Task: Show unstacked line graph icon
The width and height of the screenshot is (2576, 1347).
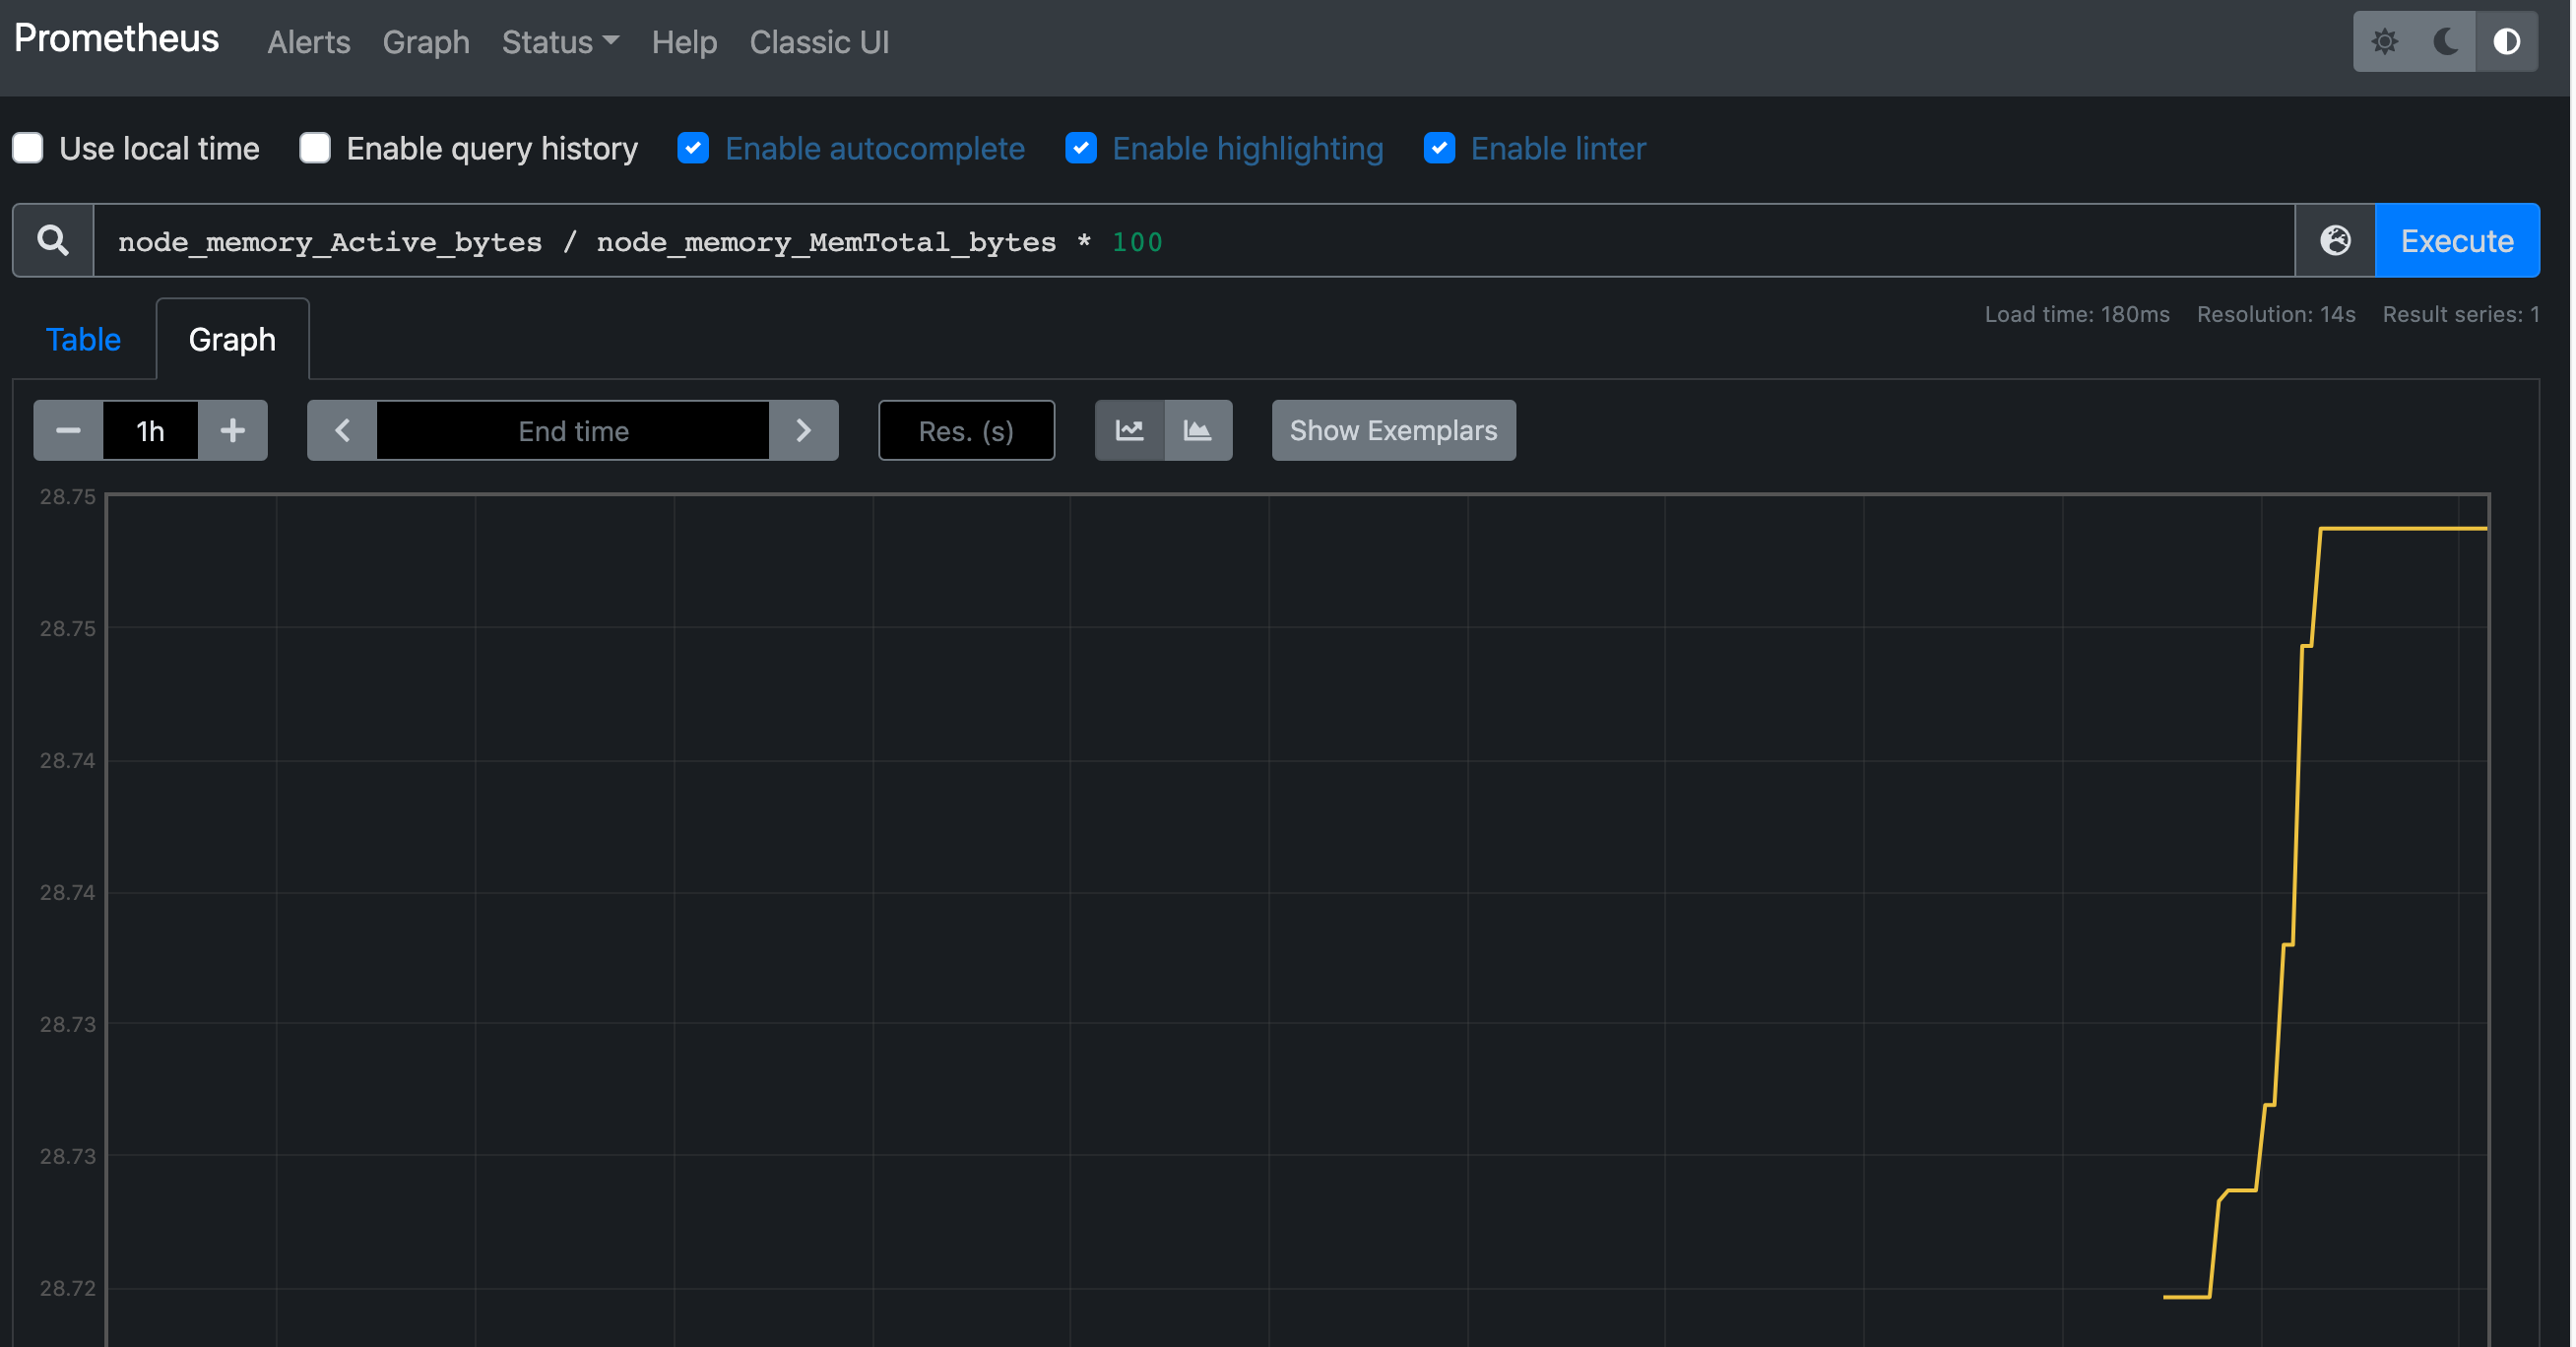Action: pos(1129,431)
